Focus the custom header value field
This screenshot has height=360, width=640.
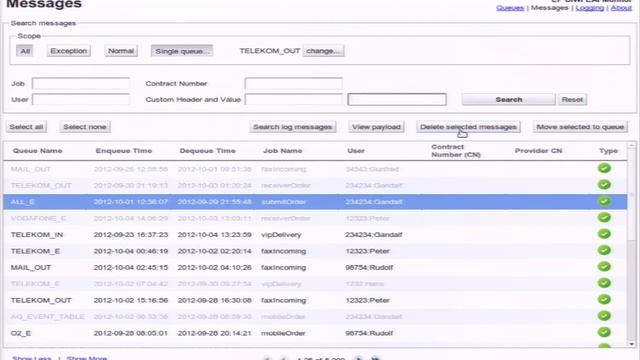(x=397, y=99)
